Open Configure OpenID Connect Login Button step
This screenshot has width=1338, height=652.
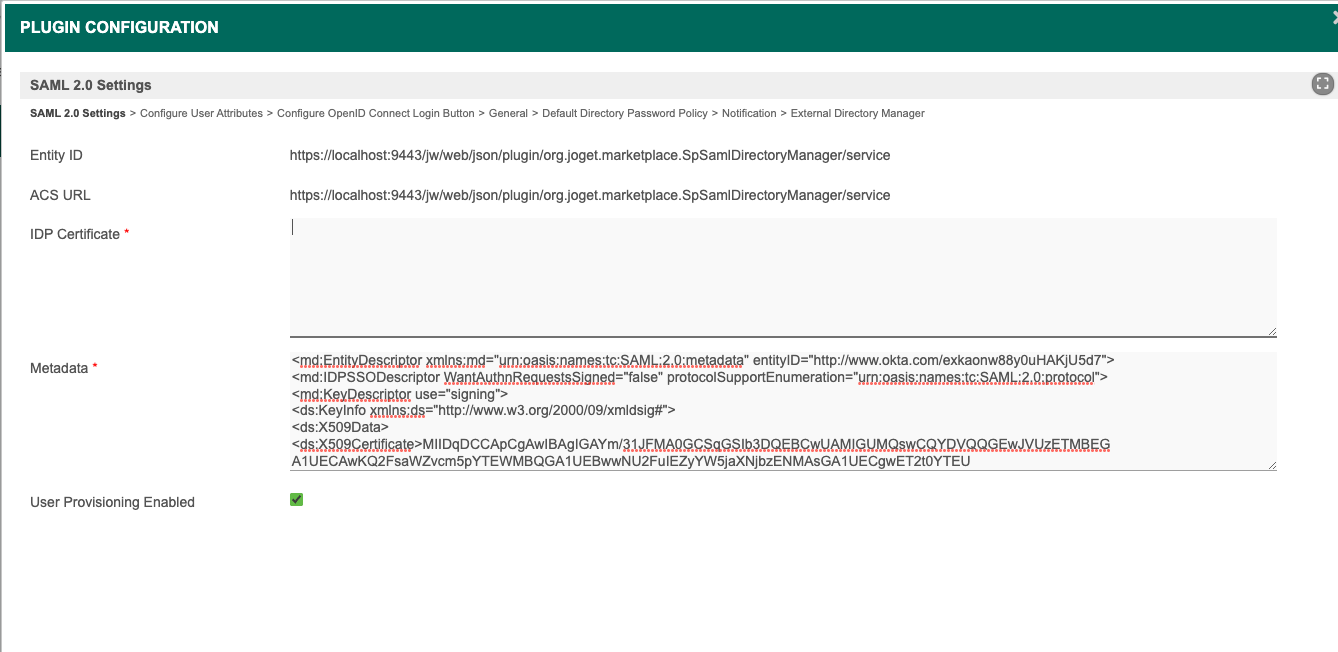[376, 113]
